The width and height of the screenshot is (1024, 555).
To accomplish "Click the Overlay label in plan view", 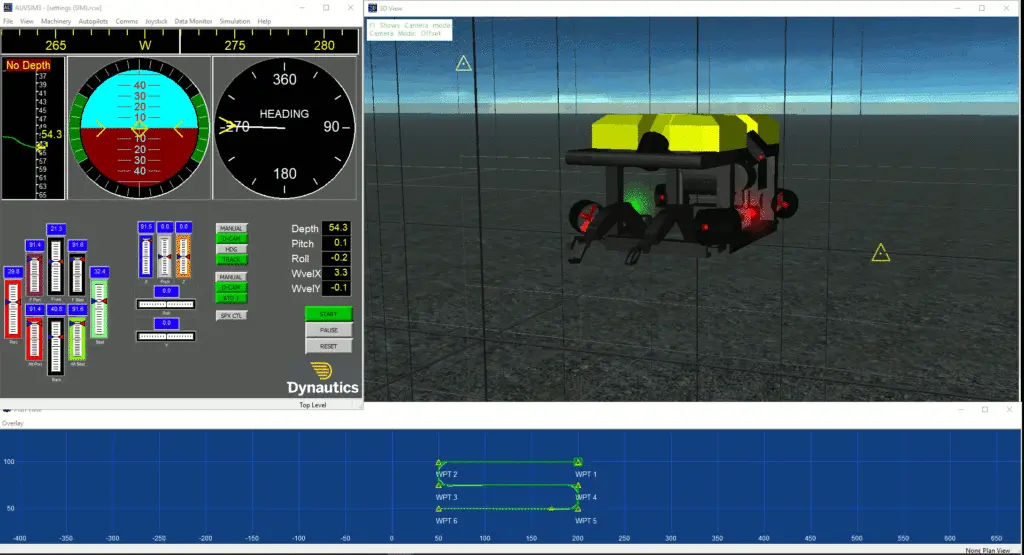I will pos(12,423).
